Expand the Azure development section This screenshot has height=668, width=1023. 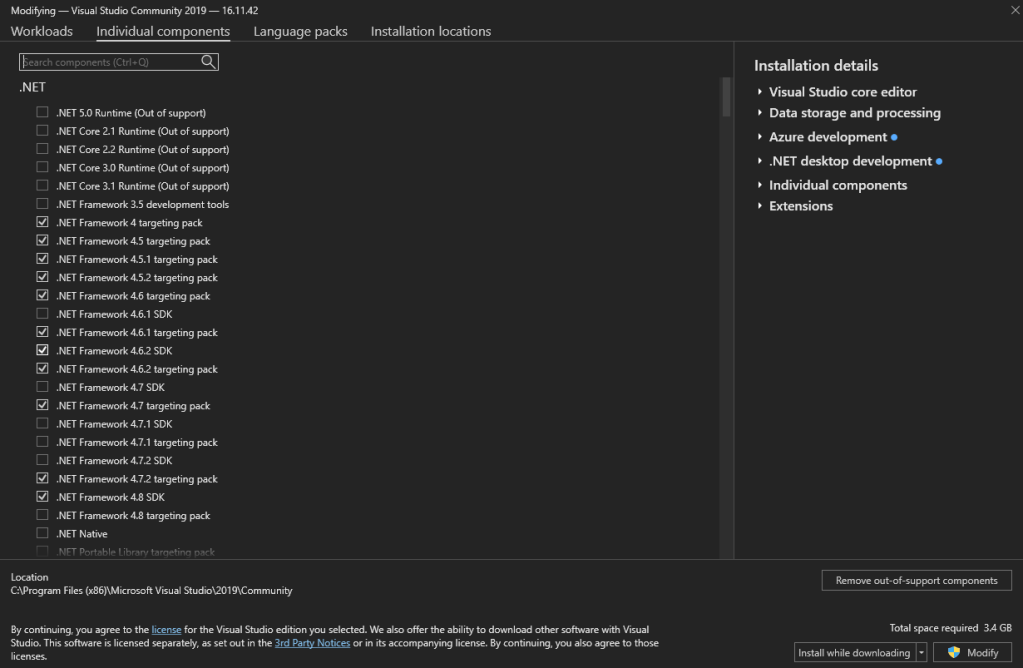click(760, 137)
